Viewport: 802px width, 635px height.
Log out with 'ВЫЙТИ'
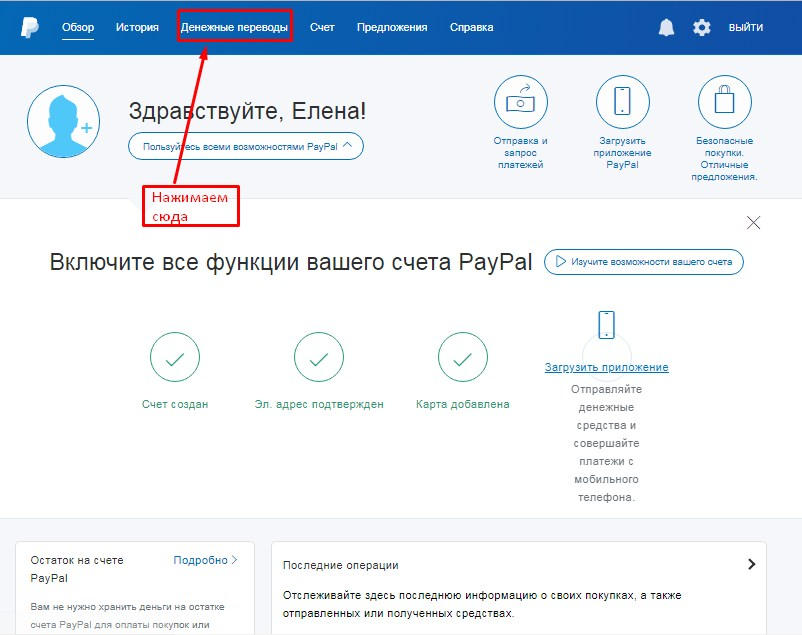click(x=746, y=27)
